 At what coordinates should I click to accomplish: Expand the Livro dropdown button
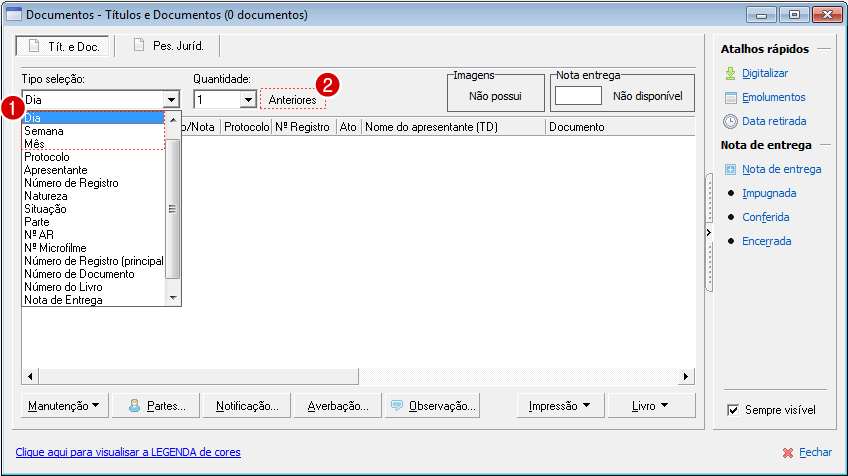[650, 406]
